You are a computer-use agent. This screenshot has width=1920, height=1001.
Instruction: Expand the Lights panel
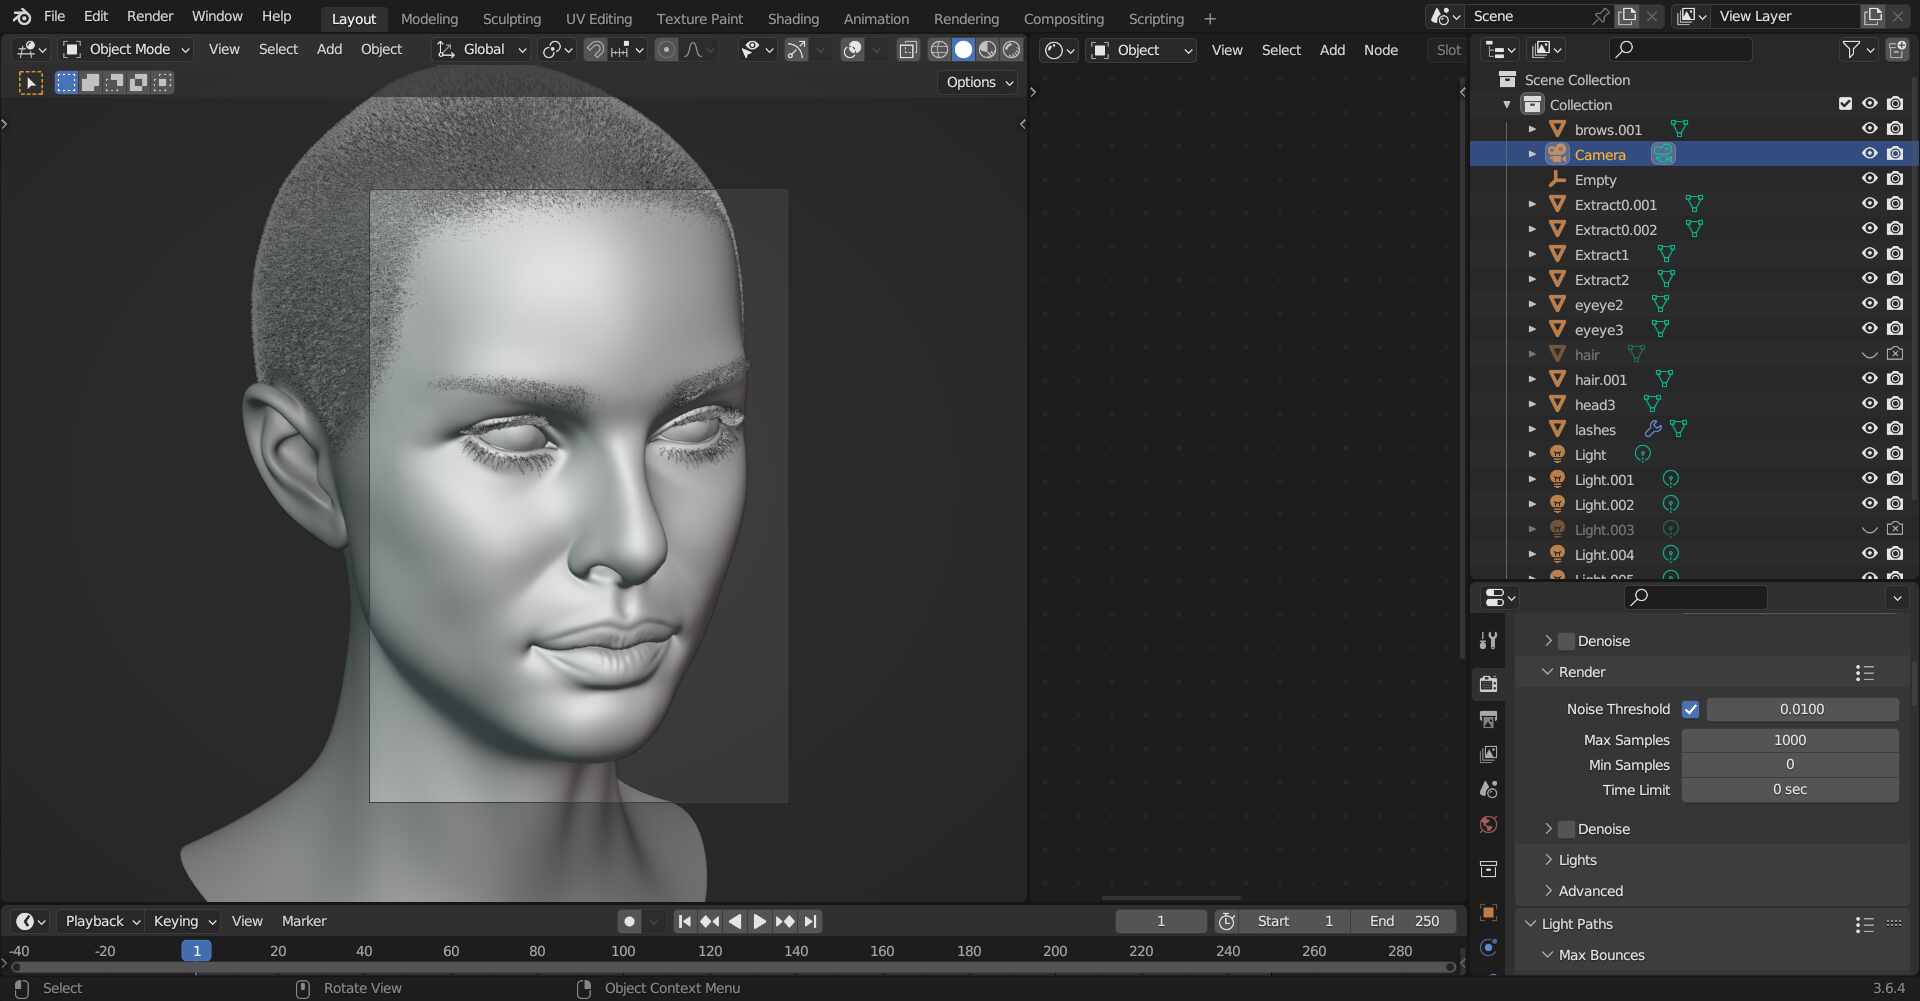tap(1577, 860)
